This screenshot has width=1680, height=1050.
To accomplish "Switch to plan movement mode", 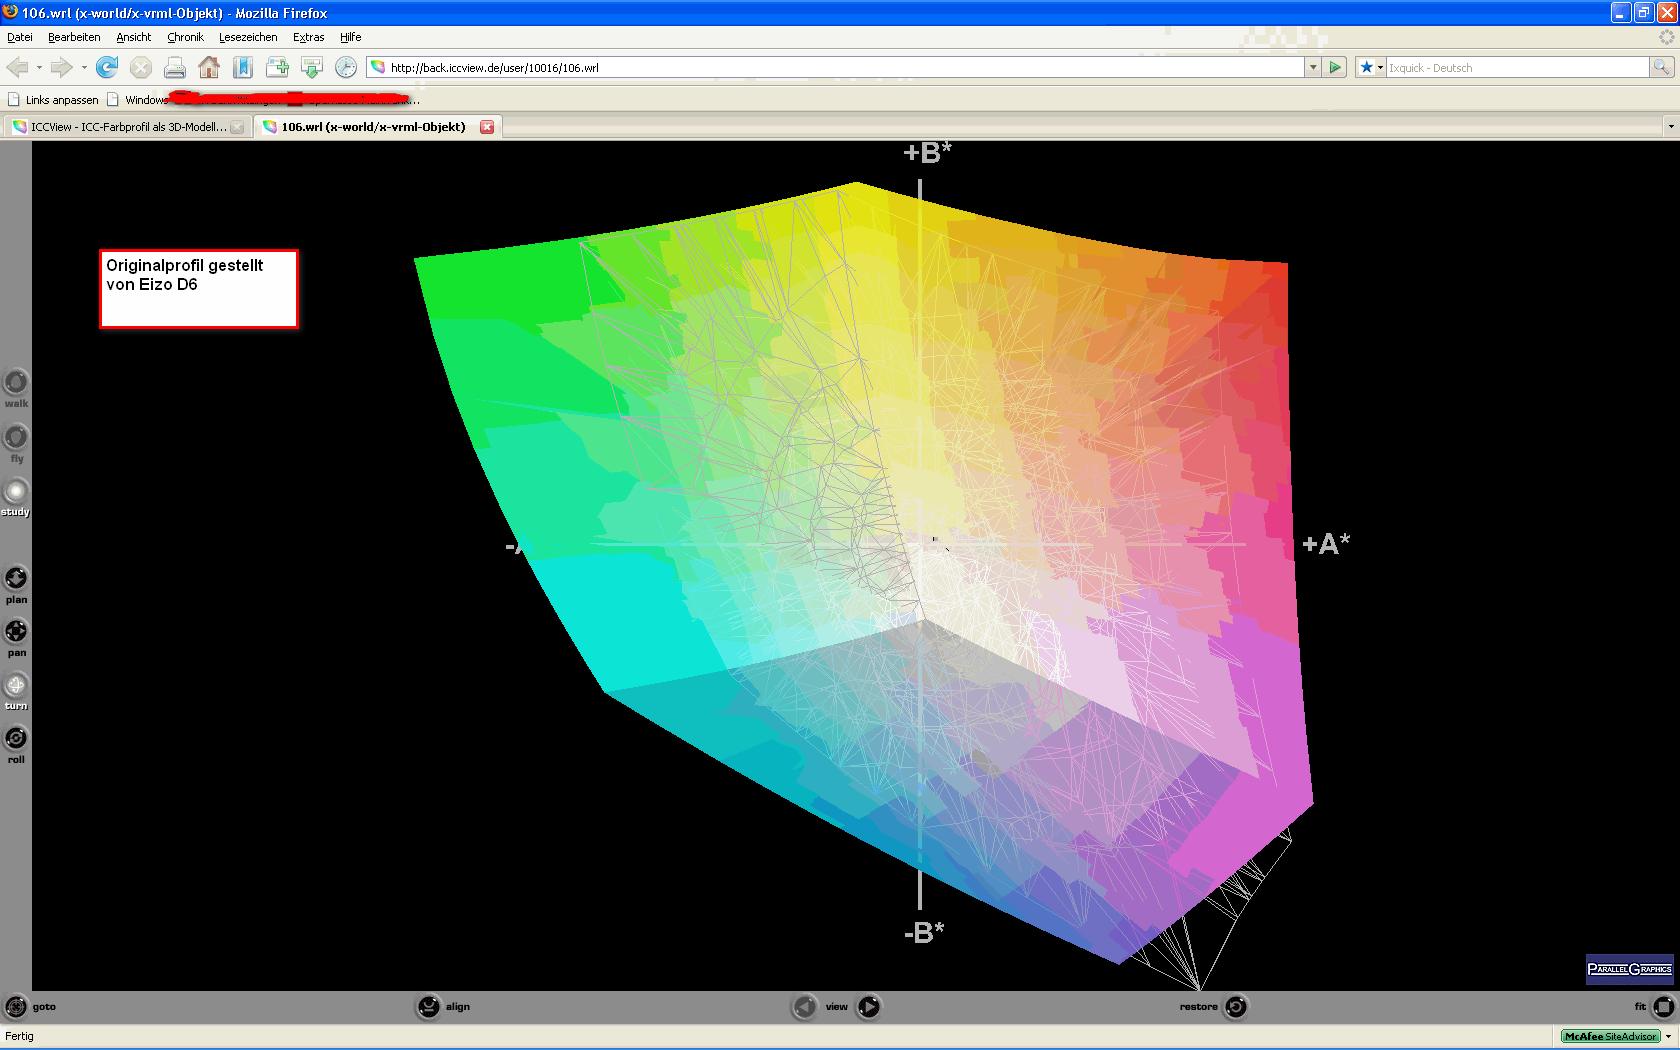I will pos(16,578).
